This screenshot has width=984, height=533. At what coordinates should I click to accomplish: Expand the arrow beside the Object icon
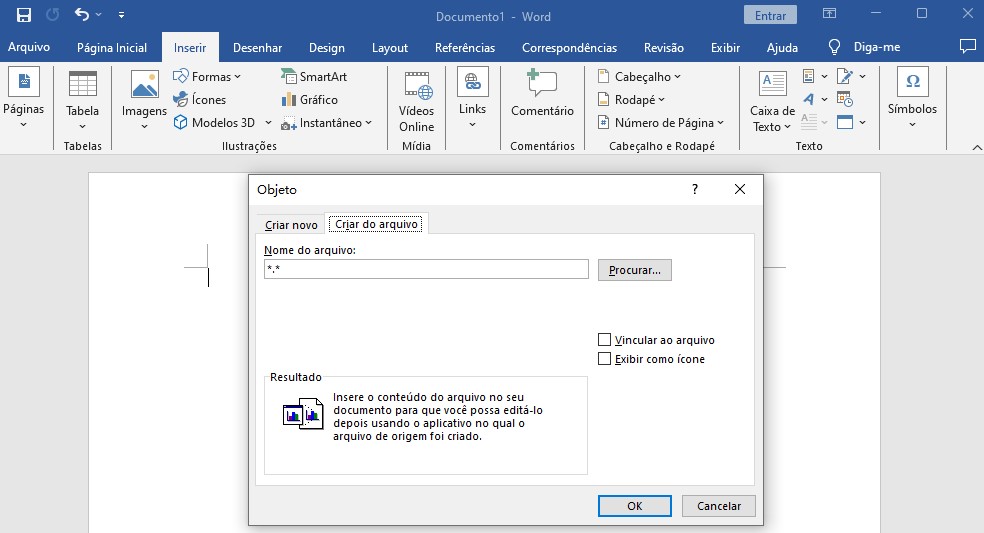tap(863, 122)
